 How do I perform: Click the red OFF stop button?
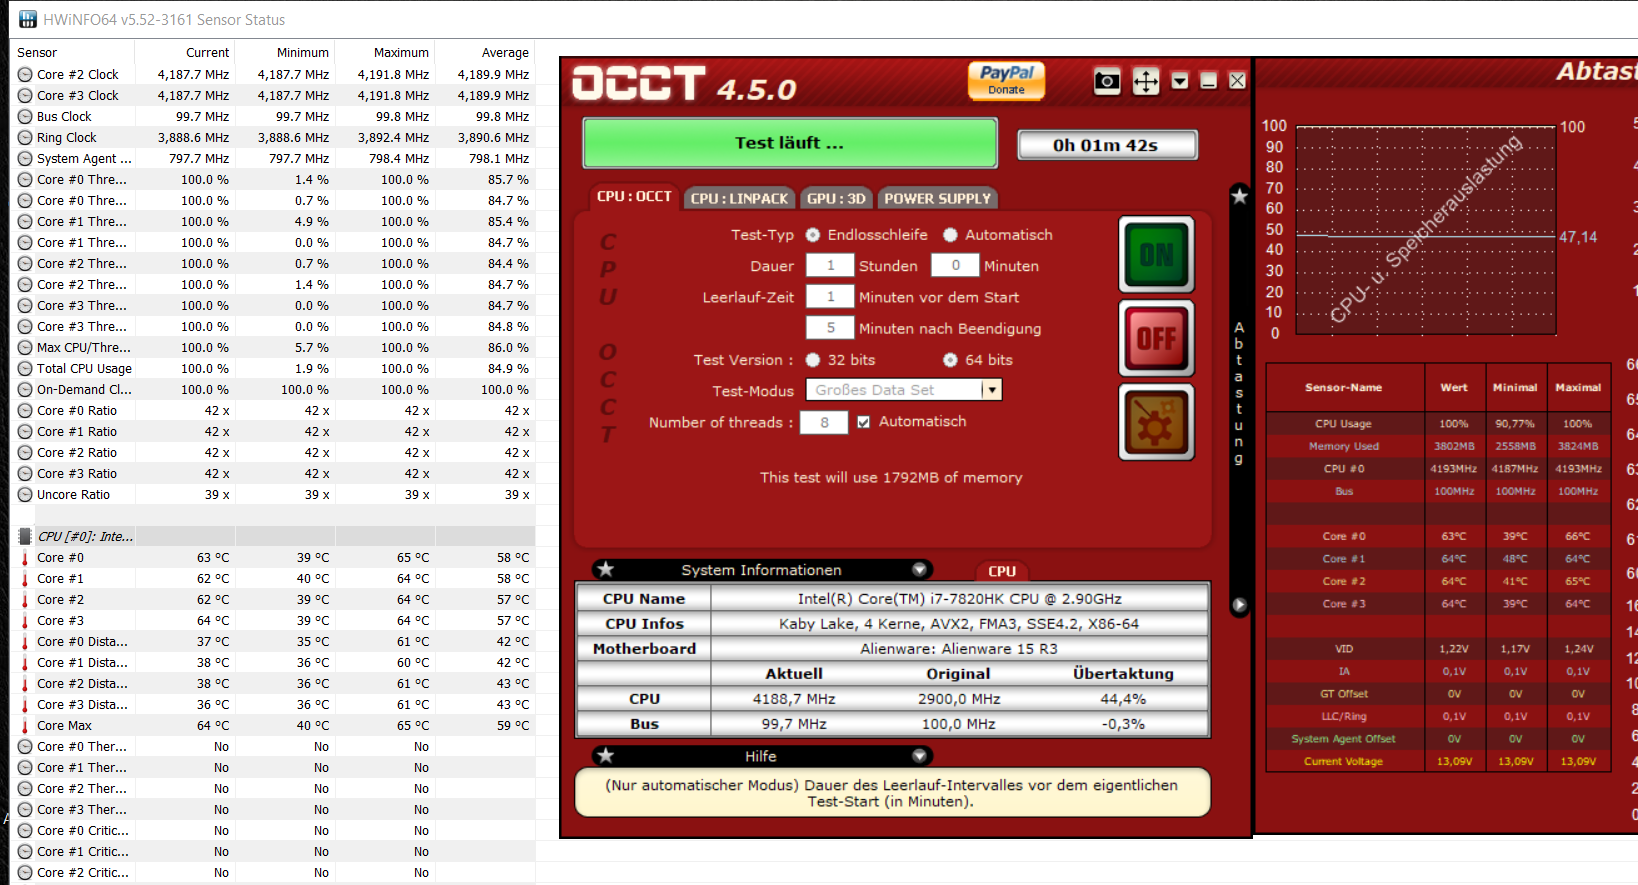click(1156, 338)
